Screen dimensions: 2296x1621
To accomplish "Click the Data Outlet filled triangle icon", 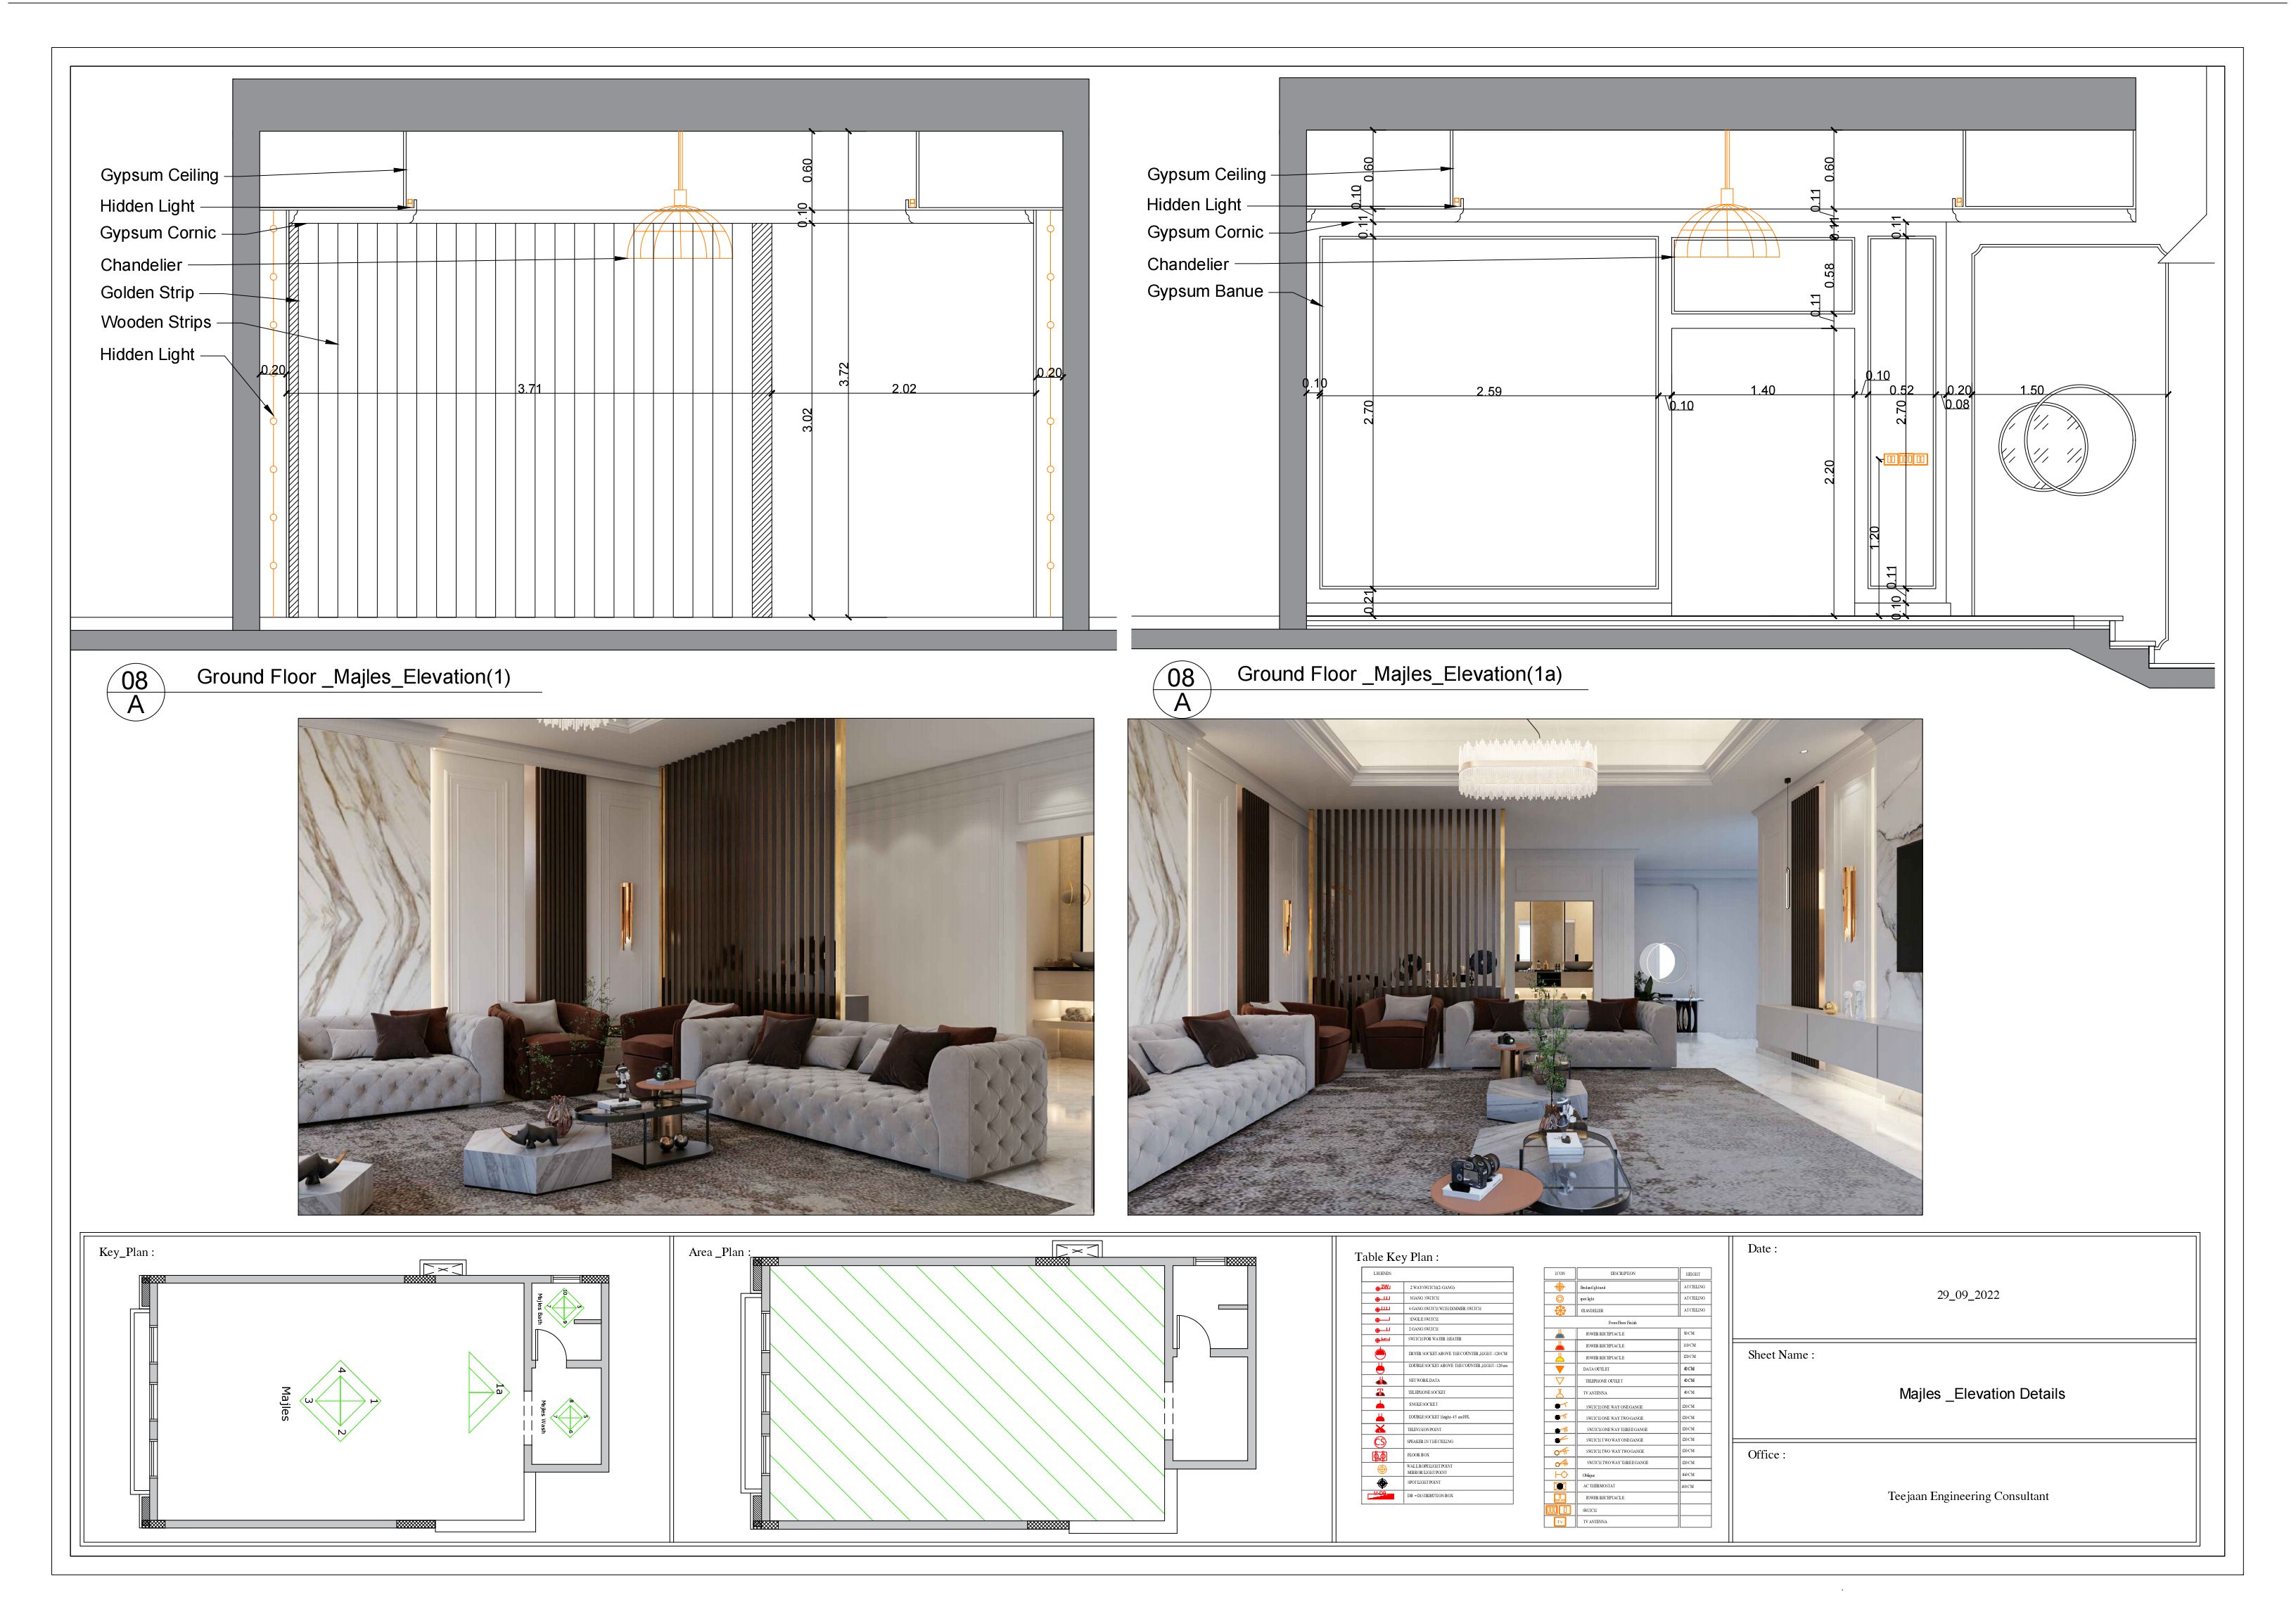I will 1560,1370.
